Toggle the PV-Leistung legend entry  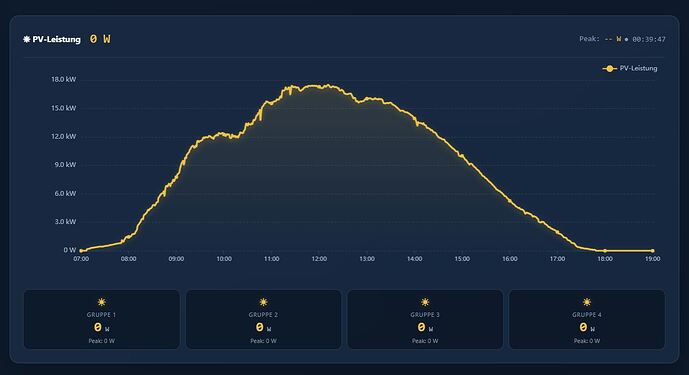(630, 69)
